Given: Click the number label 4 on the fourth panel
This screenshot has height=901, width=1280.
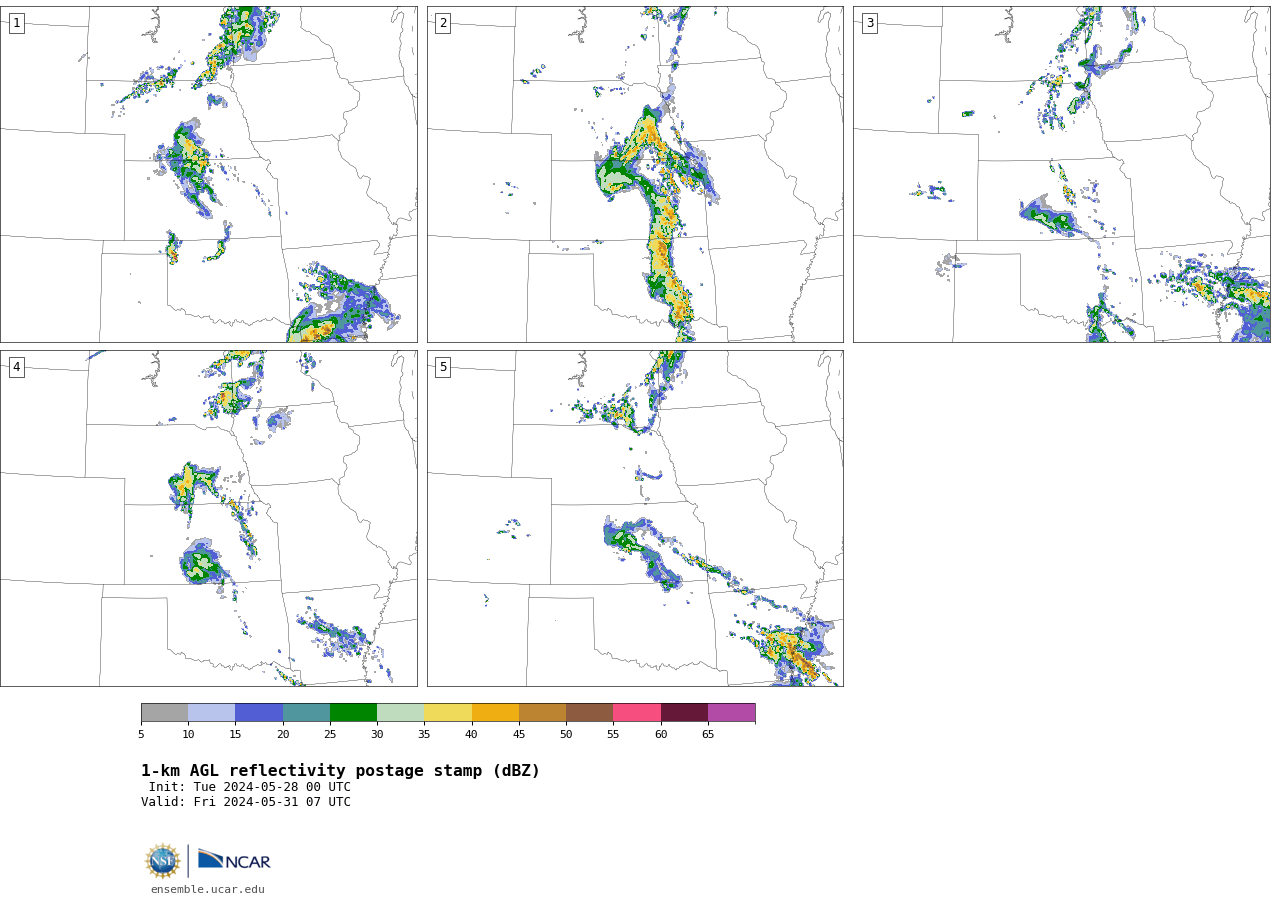Looking at the screenshot, I should [x=16, y=367].
